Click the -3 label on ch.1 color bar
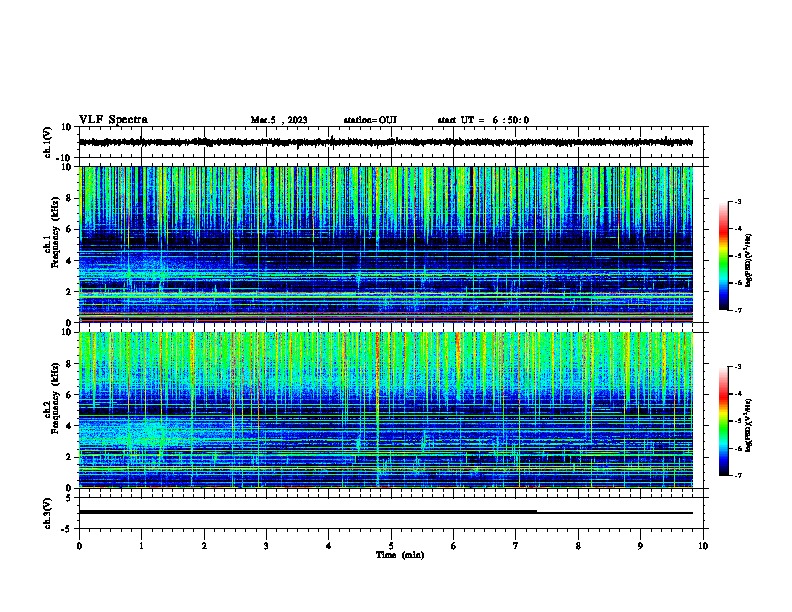The width and height of the screenshot is (792, 612). pos(737,201)
